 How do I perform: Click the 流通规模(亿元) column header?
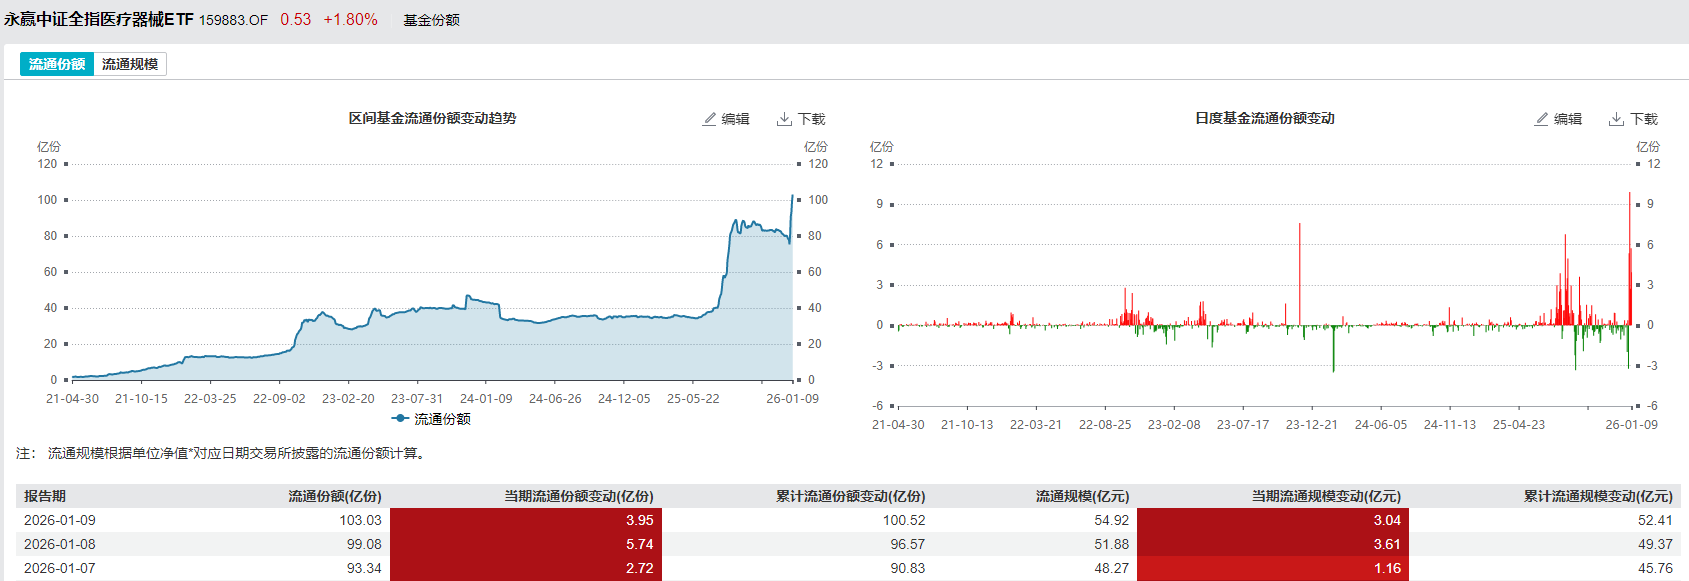coord(1082,496)
